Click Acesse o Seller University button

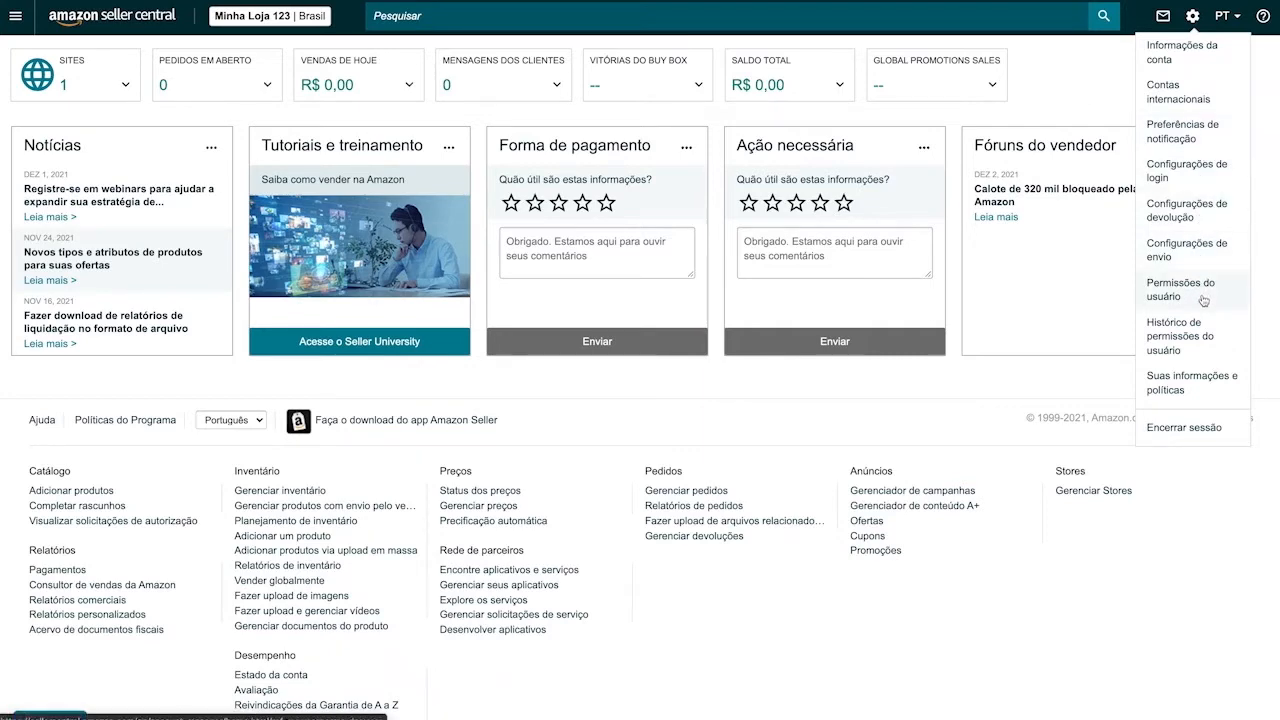pos(359,341)
